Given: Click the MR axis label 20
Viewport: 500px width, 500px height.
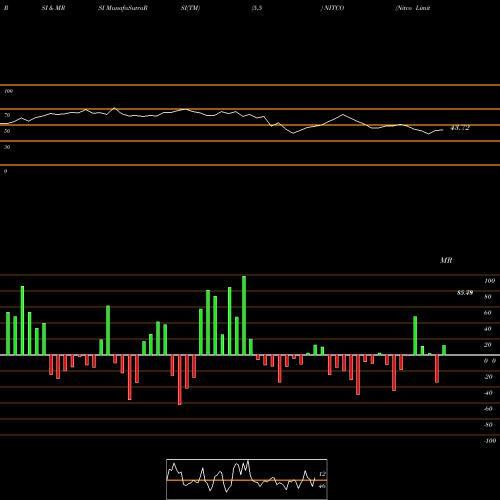Looking at the screenshot, I should click(488, 345).
